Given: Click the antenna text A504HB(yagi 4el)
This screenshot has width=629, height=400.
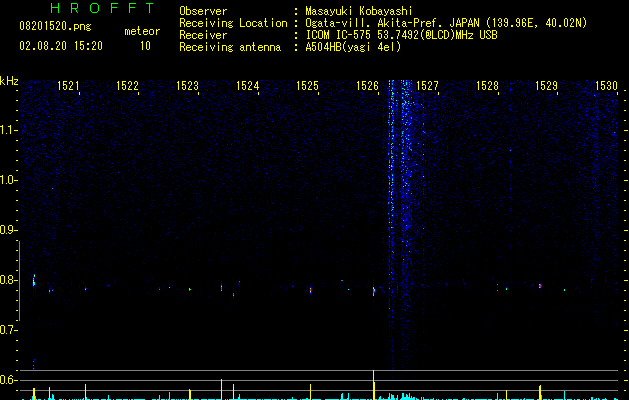Looking at the screenshot, I should [x=353, y=47].
